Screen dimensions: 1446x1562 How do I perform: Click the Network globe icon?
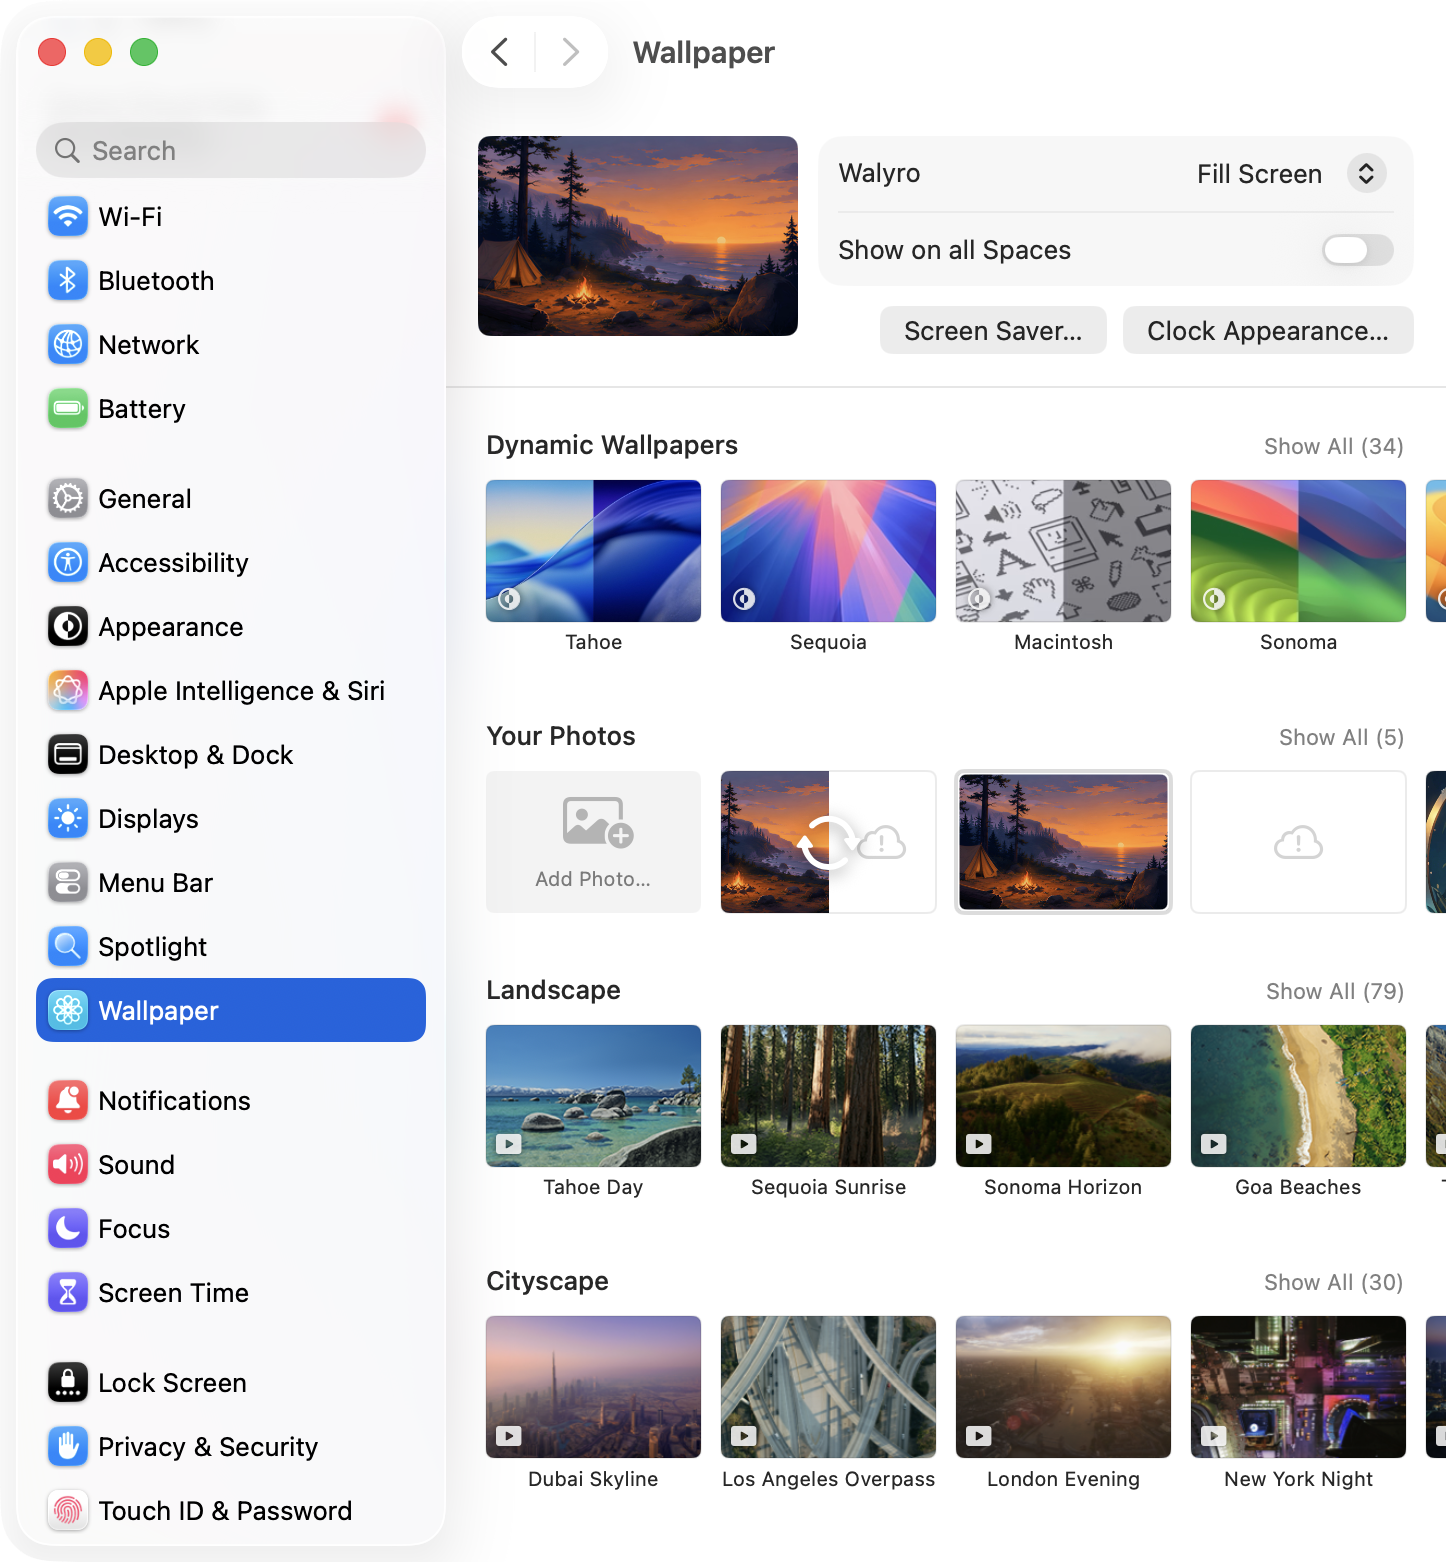tap(68, 344)
